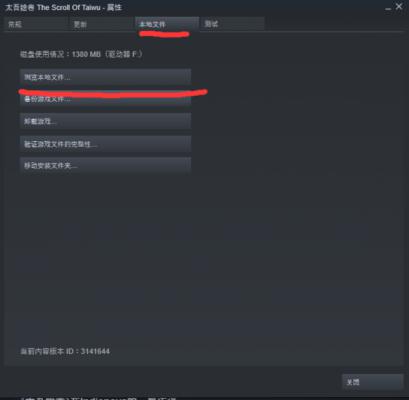409x400 pixels.
Task: Click the red underline beneath the Local Files tab
Action: pyautogui.click(x=164, y=34)
